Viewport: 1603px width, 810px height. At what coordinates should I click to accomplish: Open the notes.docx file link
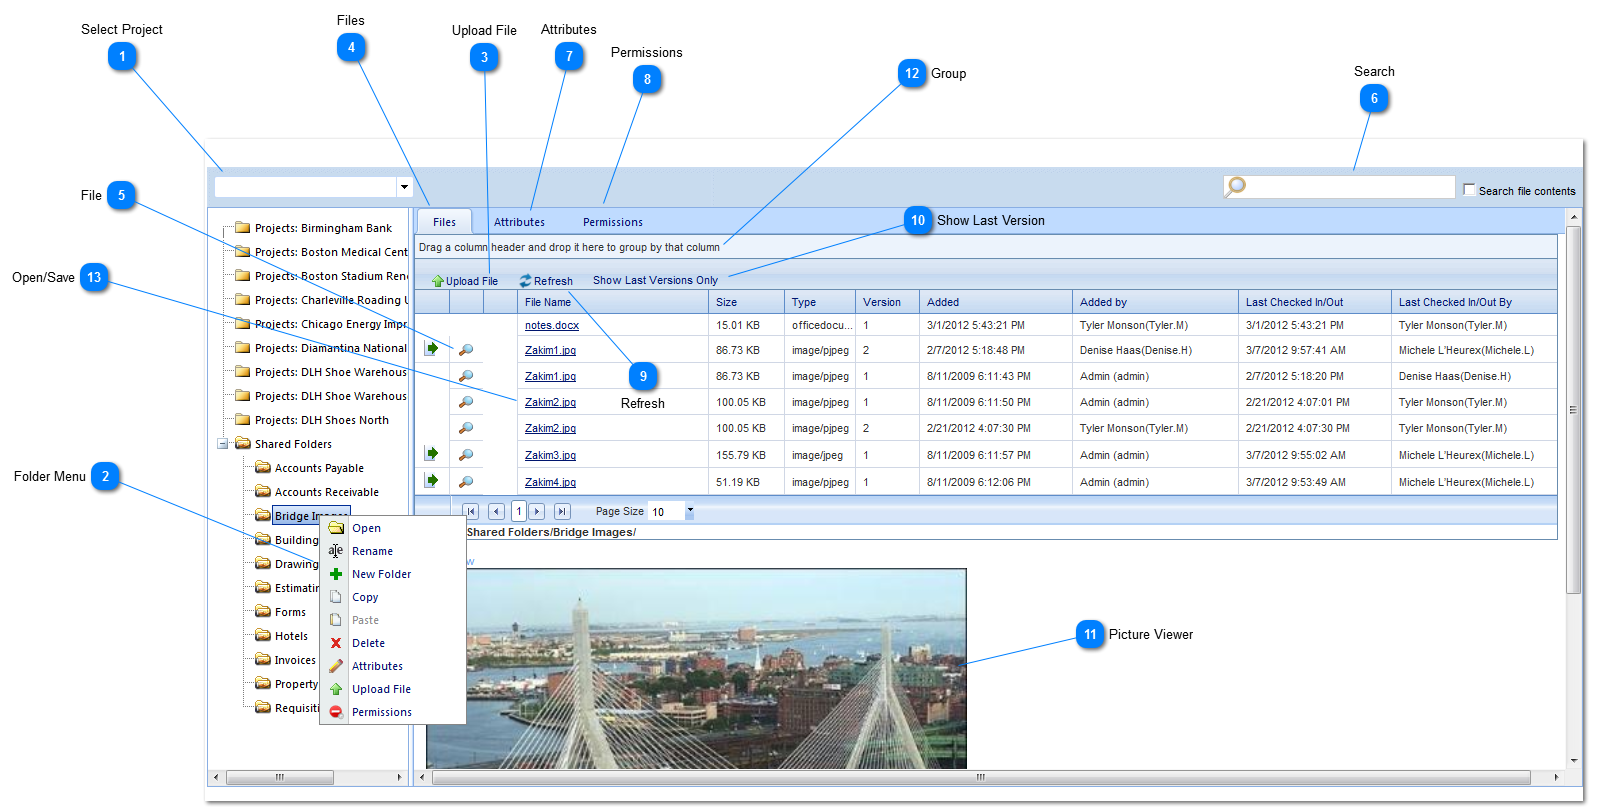coord(552,325)
